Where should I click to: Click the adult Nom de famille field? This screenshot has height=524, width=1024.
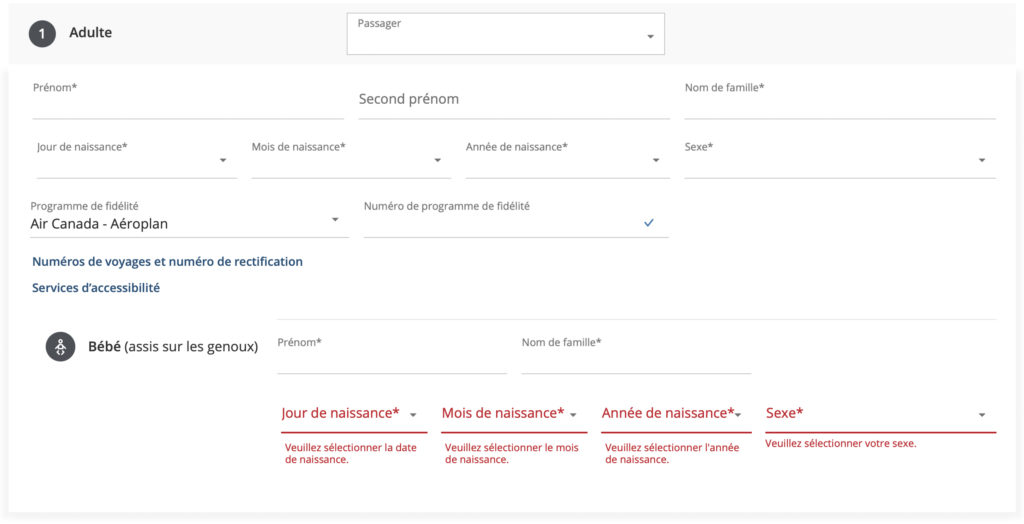[x=839, y=105]
